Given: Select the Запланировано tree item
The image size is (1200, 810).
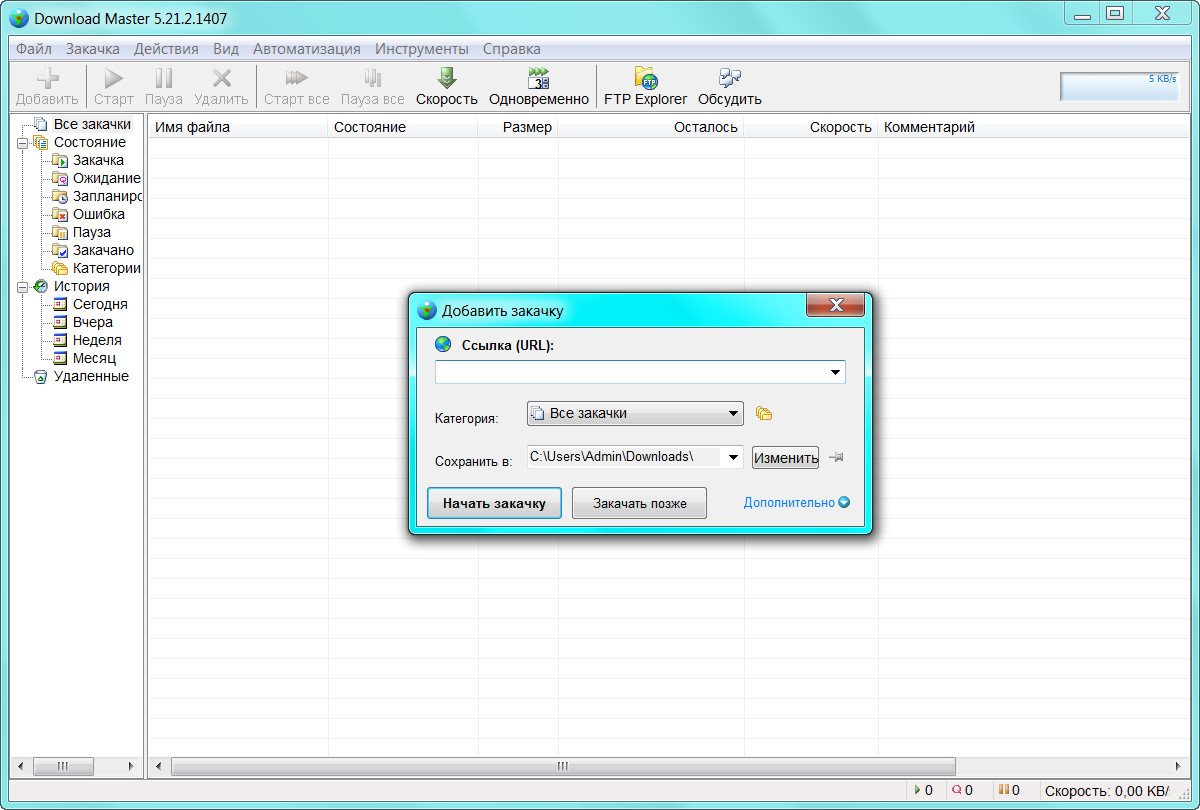Looking at the screenshot, I should 107,196.
